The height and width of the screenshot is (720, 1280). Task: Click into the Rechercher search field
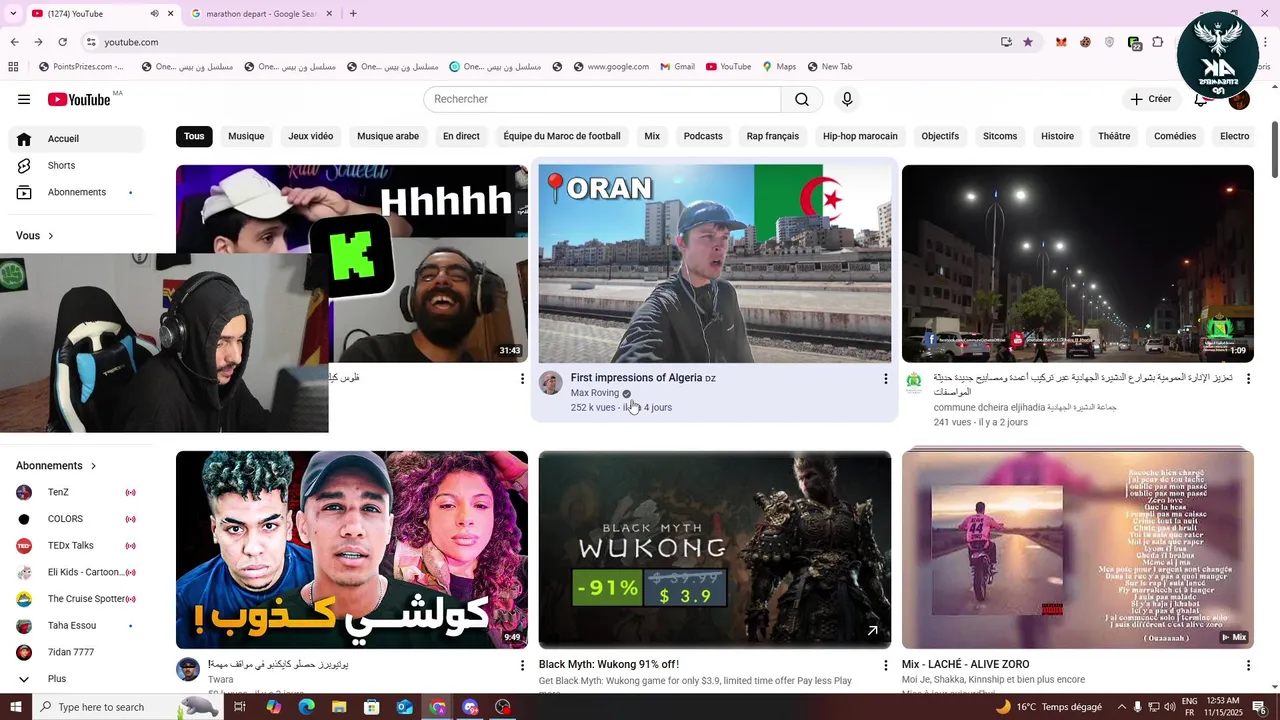click(x=602, y=99)
